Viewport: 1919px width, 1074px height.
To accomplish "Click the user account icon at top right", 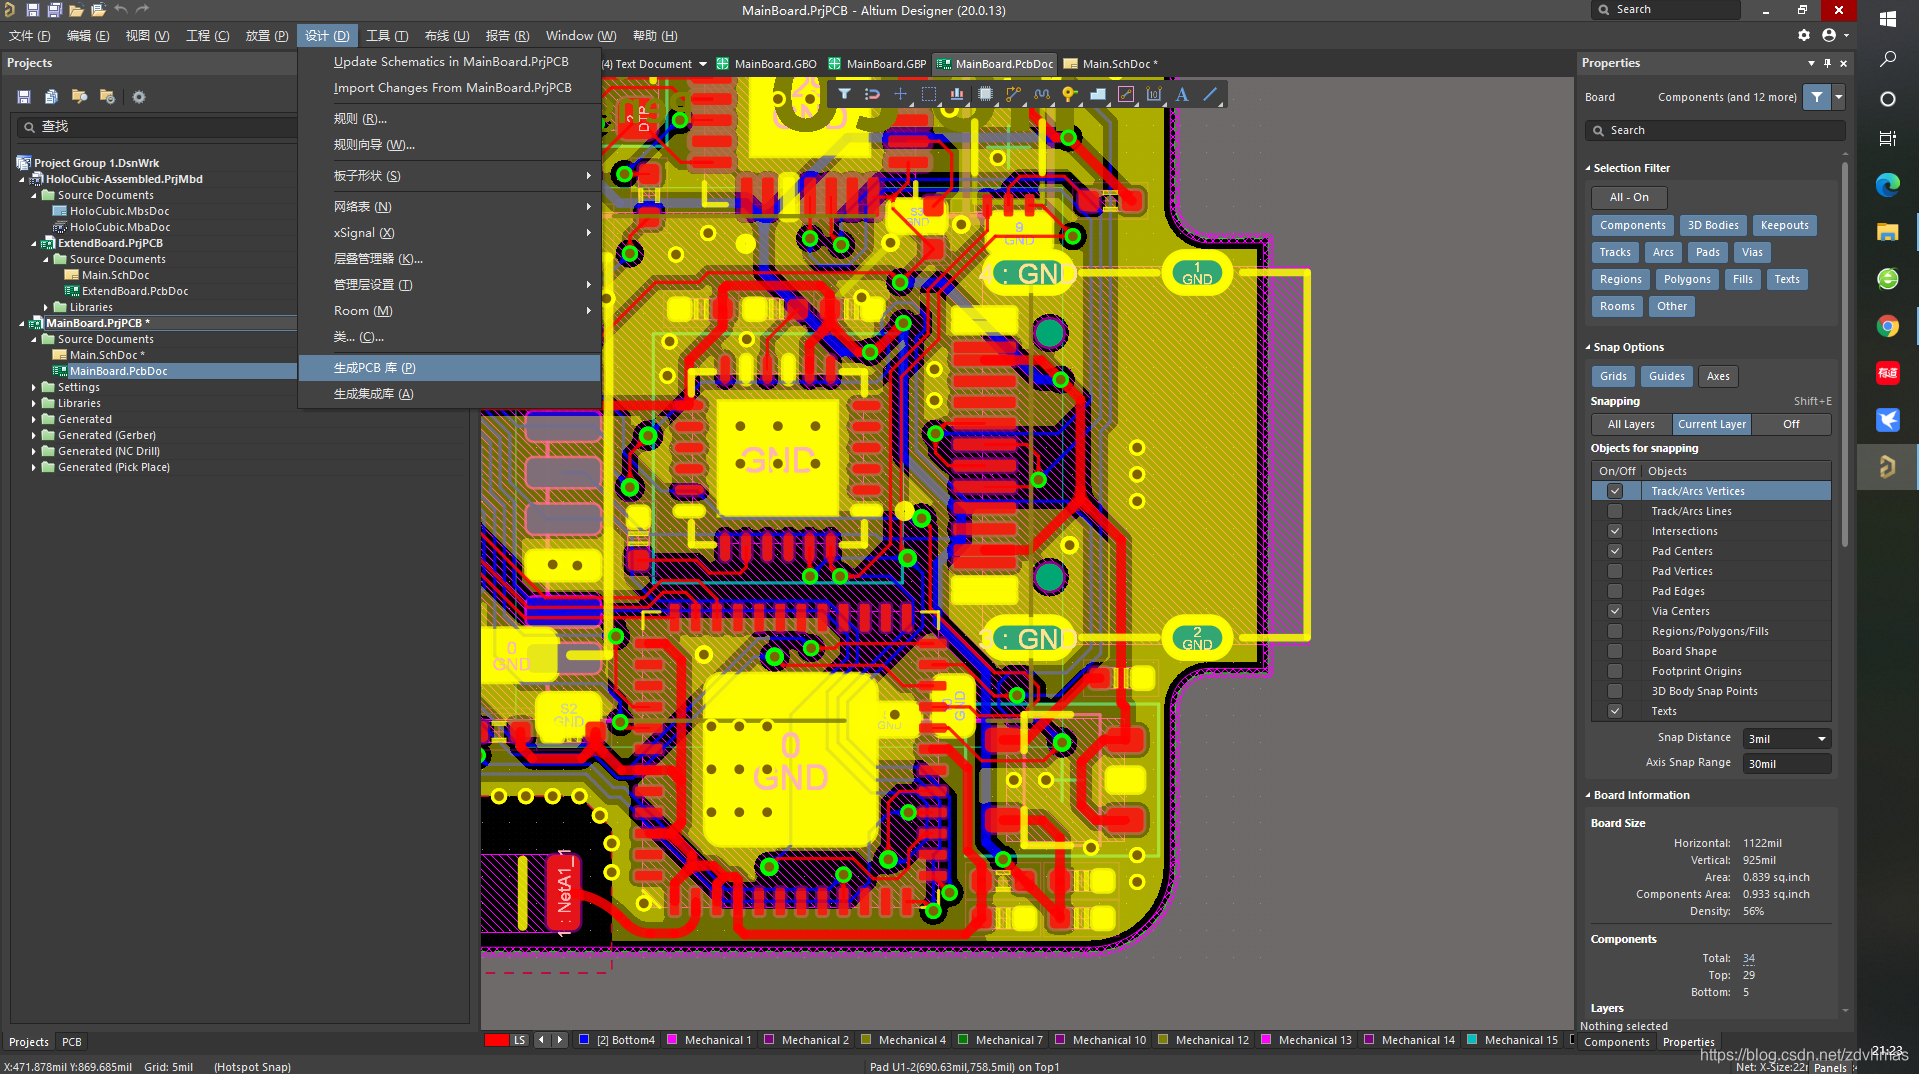I will pyautogui.click(x=1829, y=35).
